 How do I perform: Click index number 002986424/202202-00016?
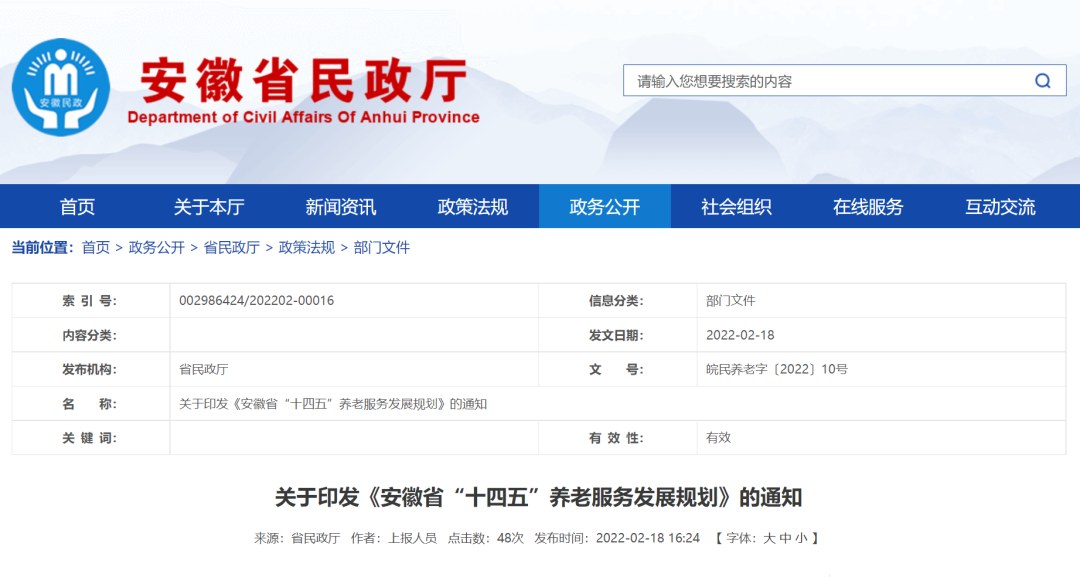click(256, 301)
